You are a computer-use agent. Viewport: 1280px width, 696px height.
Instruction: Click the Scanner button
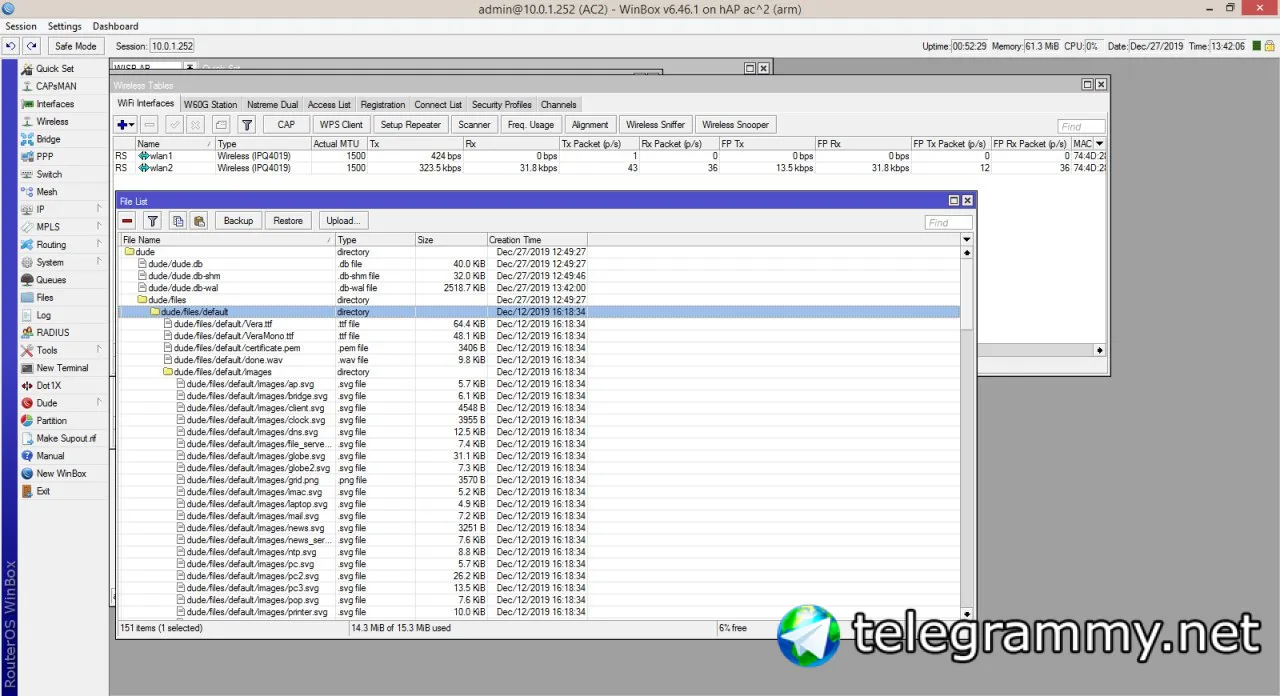(474, 125)
